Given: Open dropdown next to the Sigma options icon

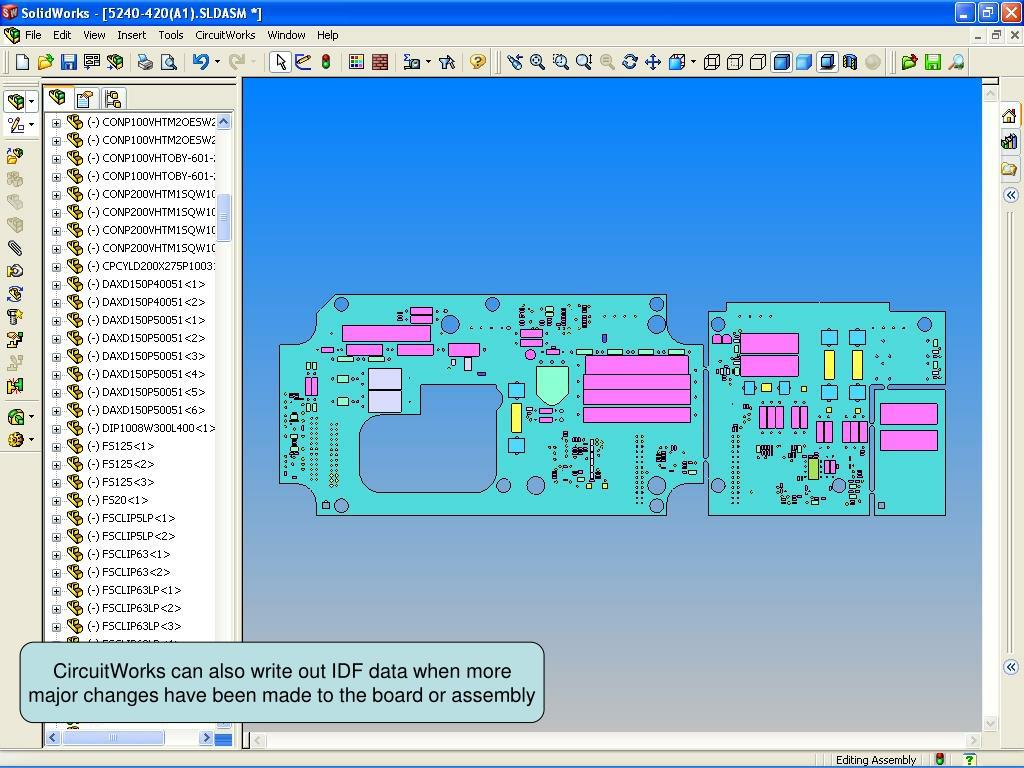Looking at the screenshot, I should point(428,62).
